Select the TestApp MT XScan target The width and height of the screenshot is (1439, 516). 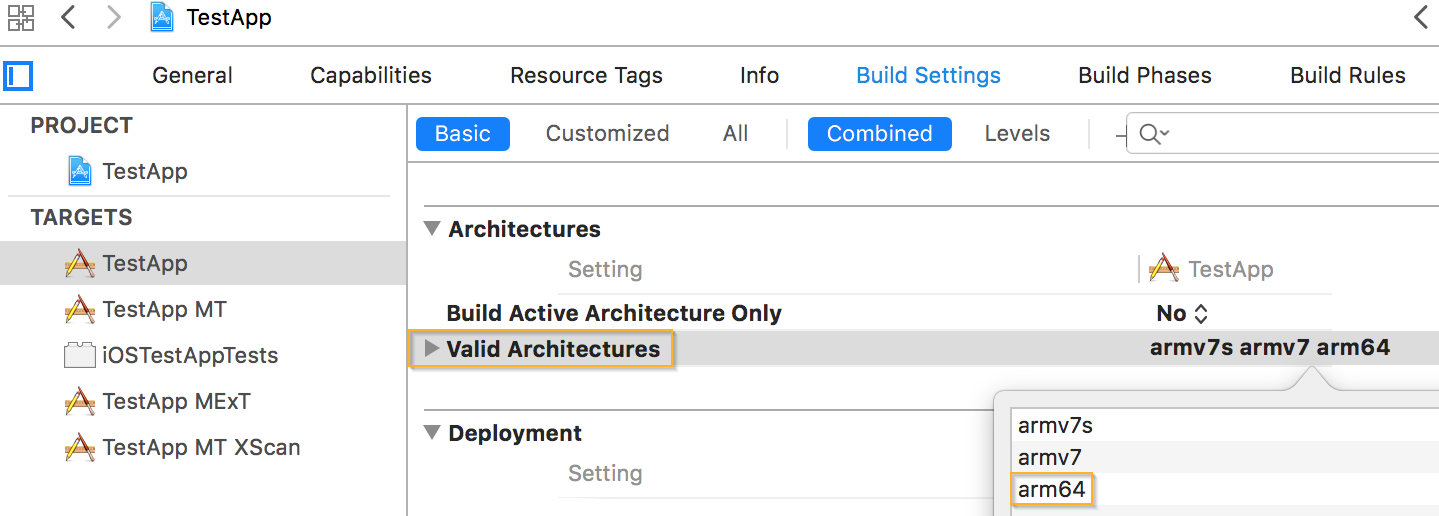click(x=201, y=448)
